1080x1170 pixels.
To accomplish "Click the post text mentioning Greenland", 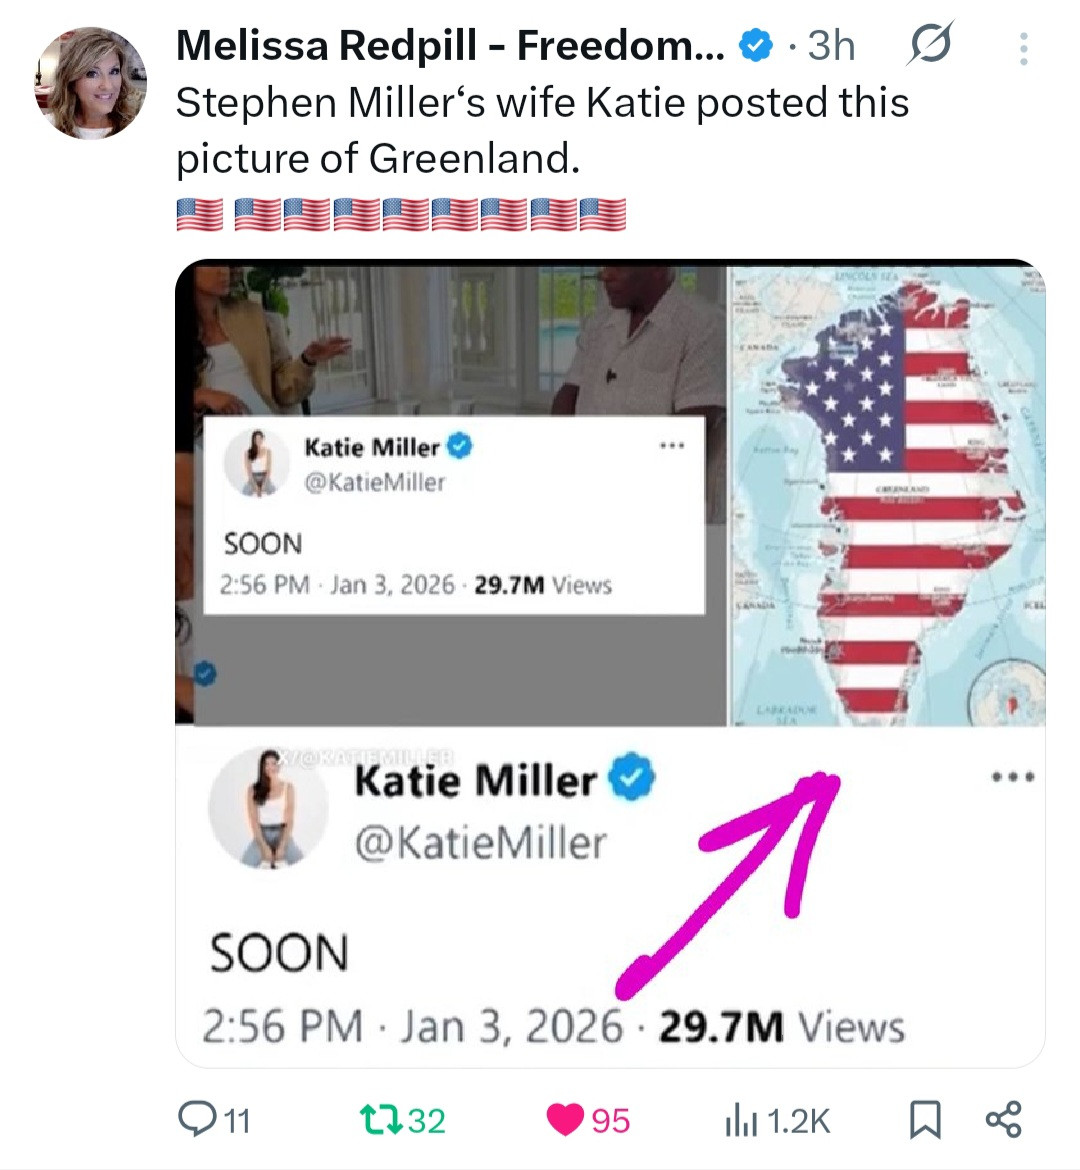I will 541,130.
